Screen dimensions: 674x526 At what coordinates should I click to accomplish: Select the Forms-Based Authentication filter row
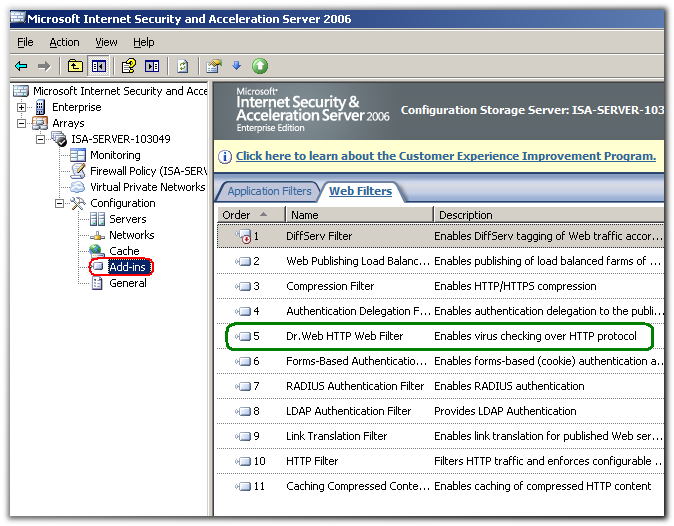[x=440, y=361]
